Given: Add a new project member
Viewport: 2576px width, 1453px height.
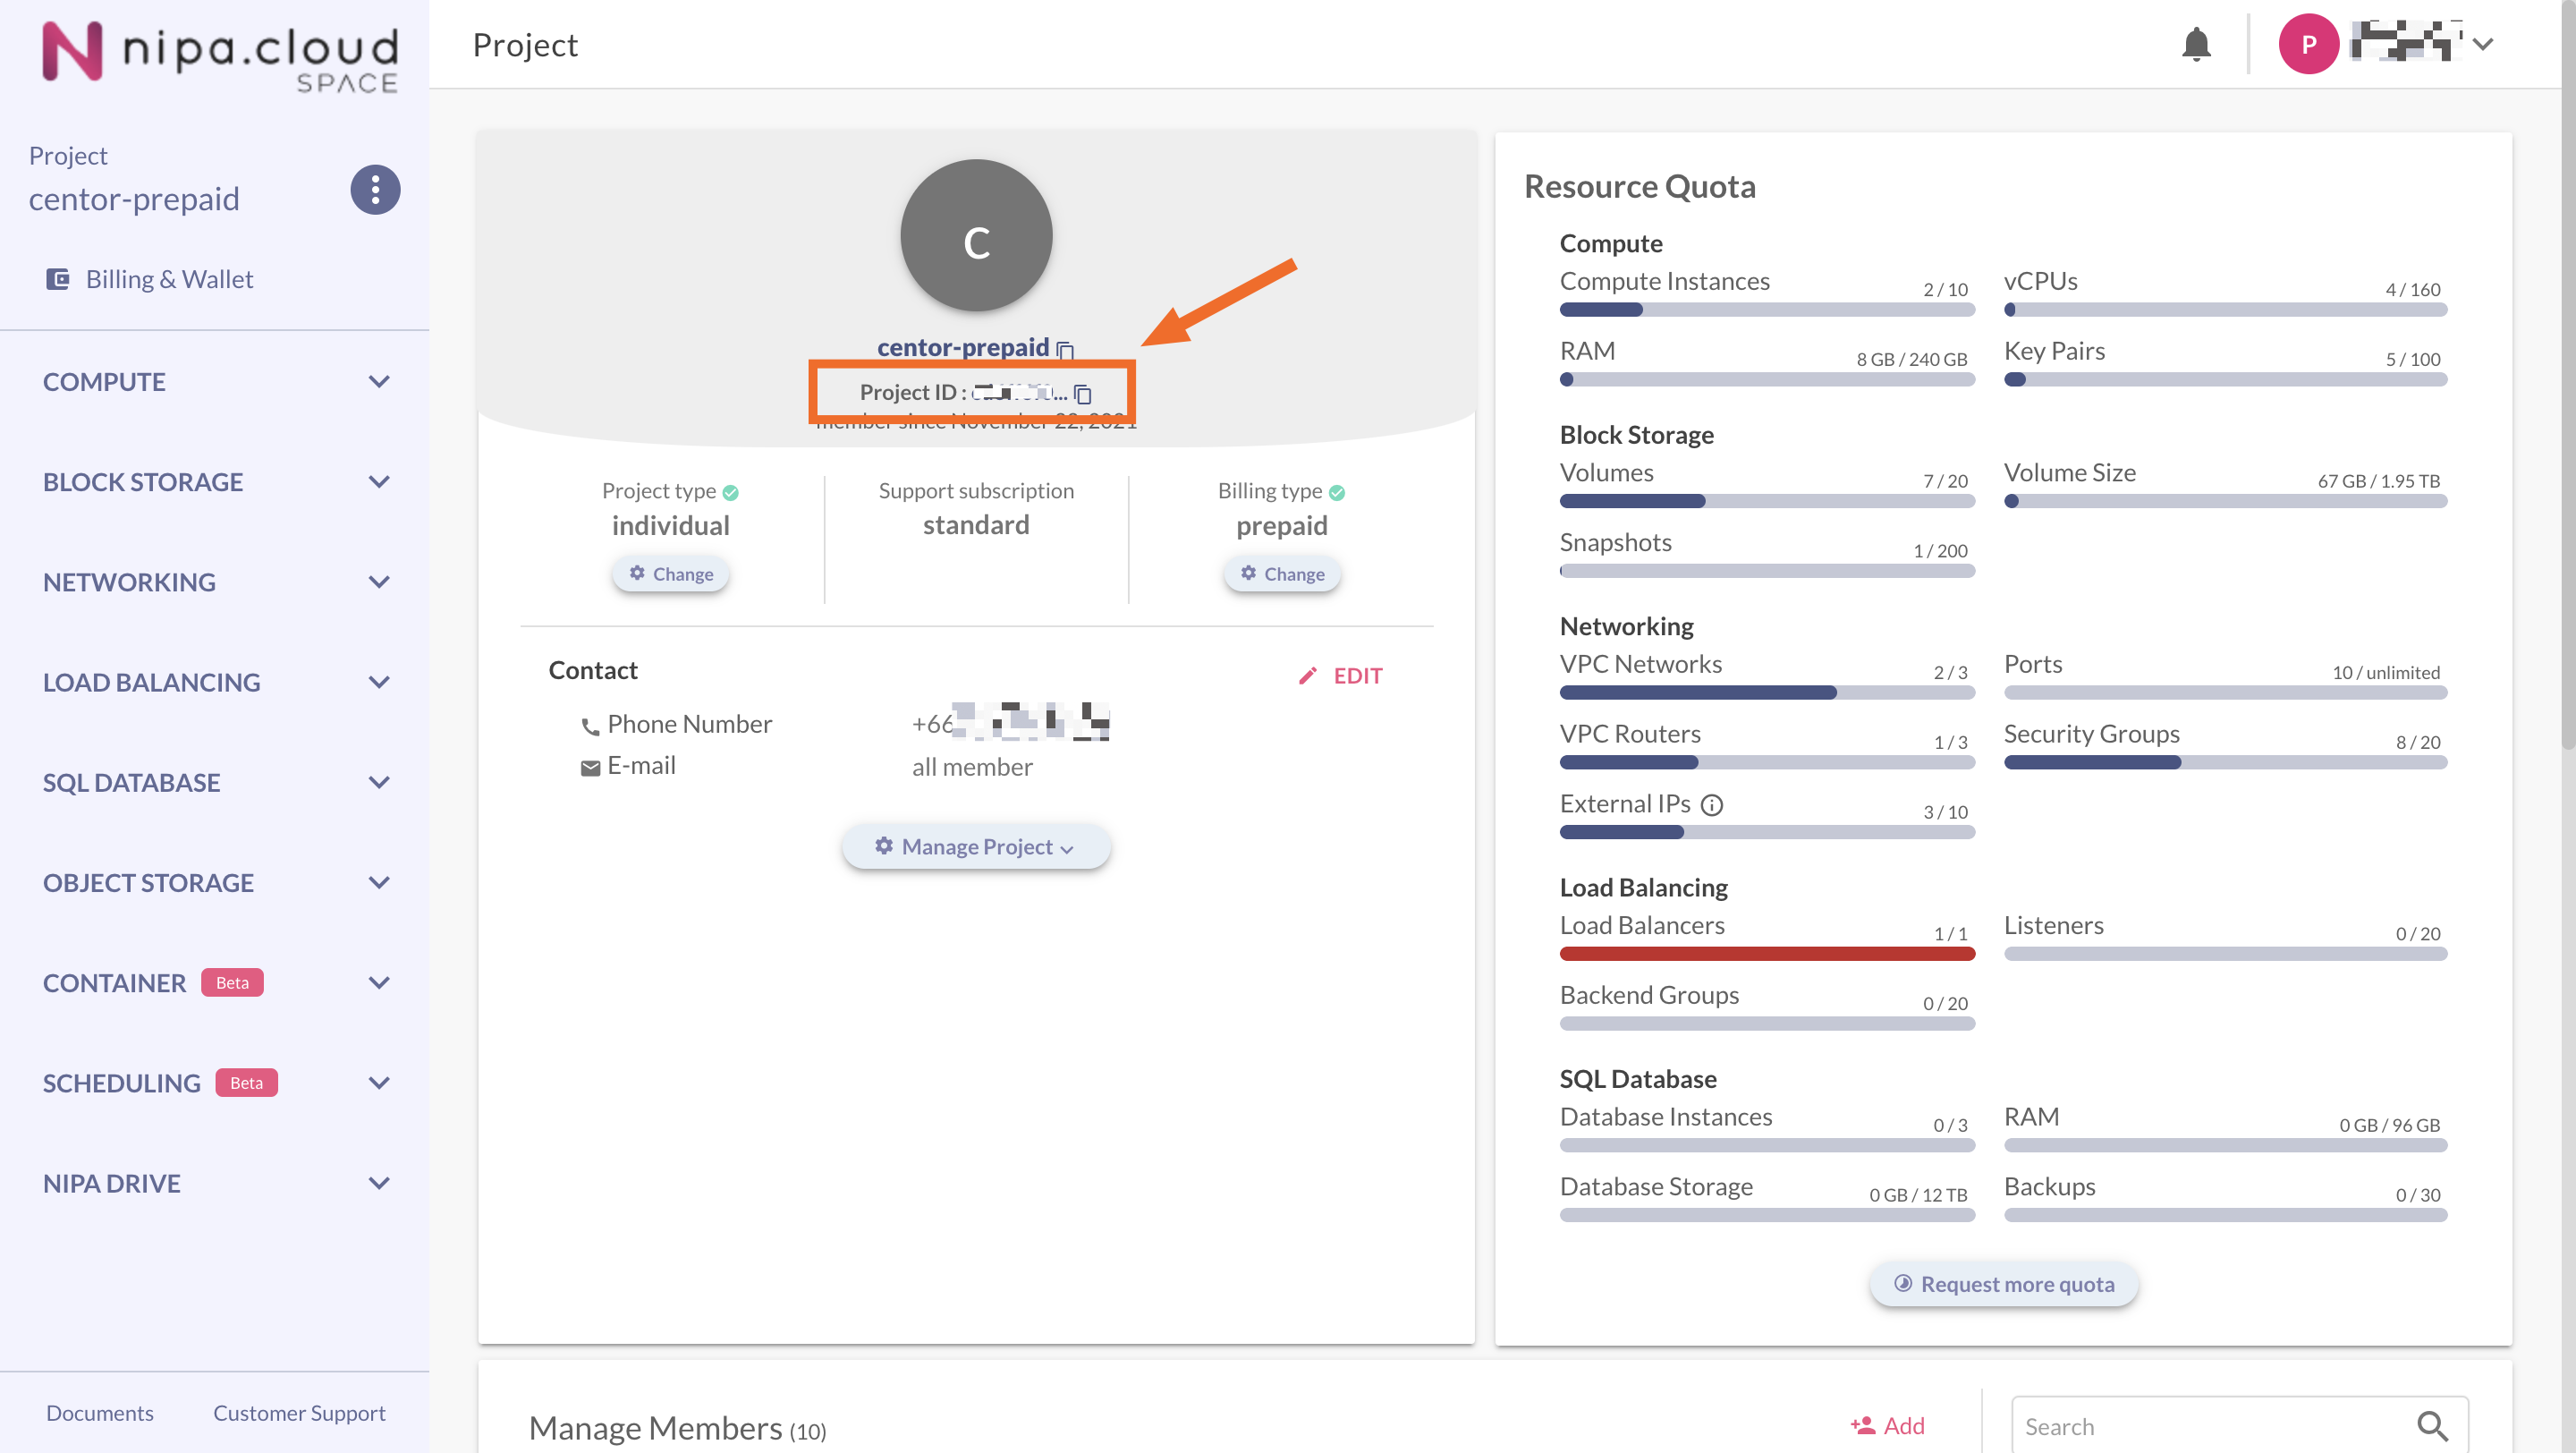Looking at the screenshot, I should pos(1887,1425).
